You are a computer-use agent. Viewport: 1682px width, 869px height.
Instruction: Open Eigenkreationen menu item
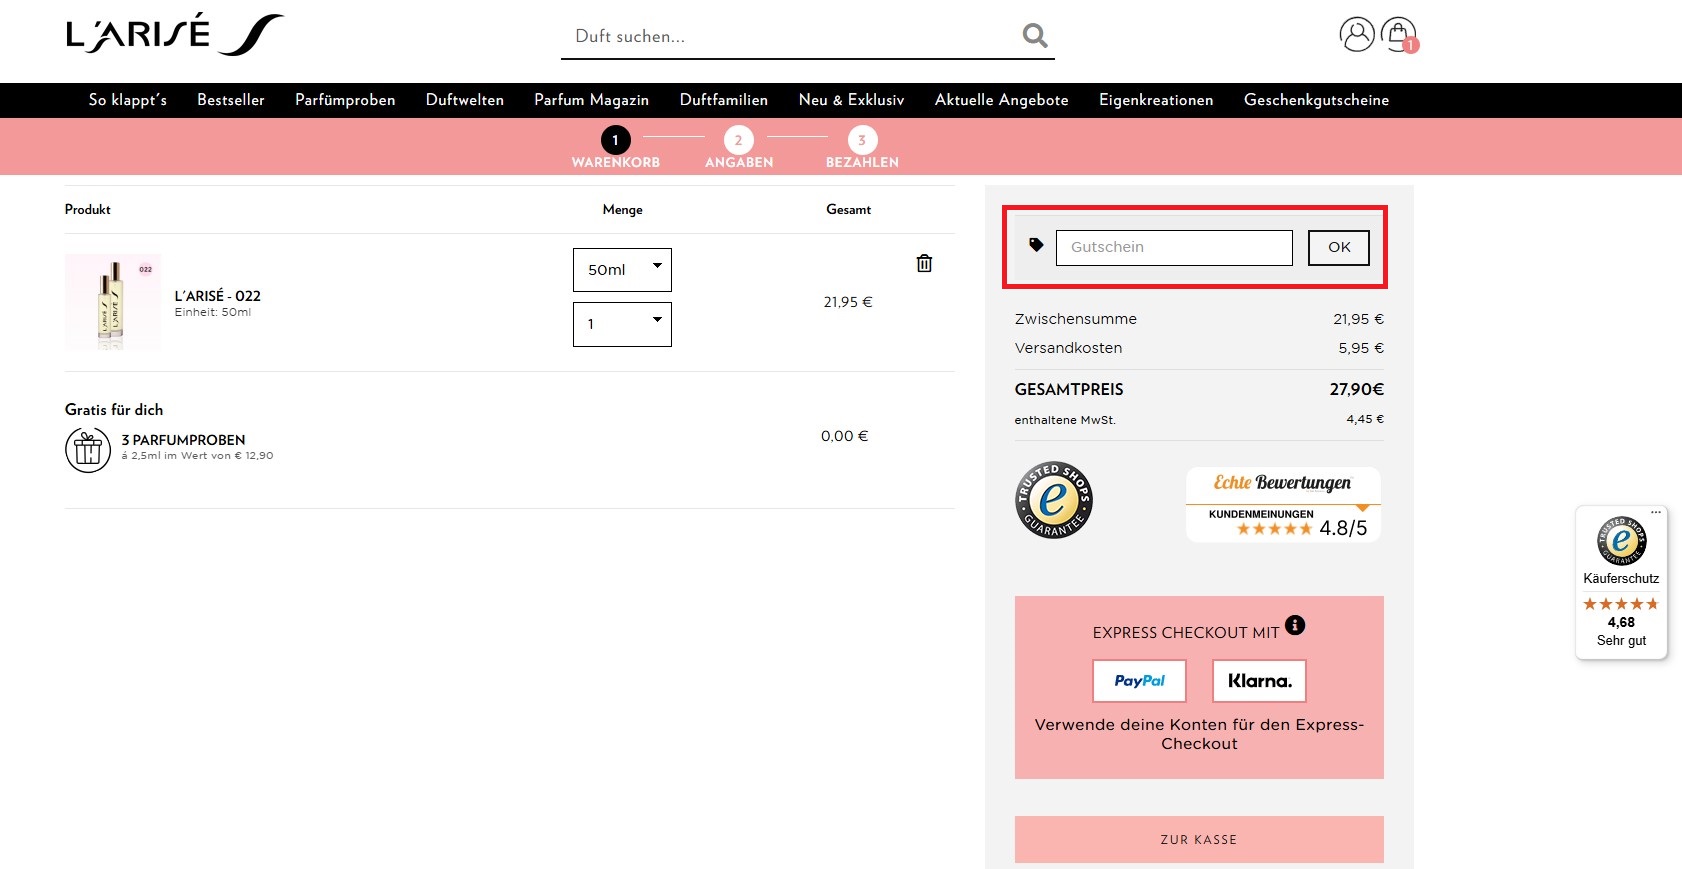point(1156,100)
